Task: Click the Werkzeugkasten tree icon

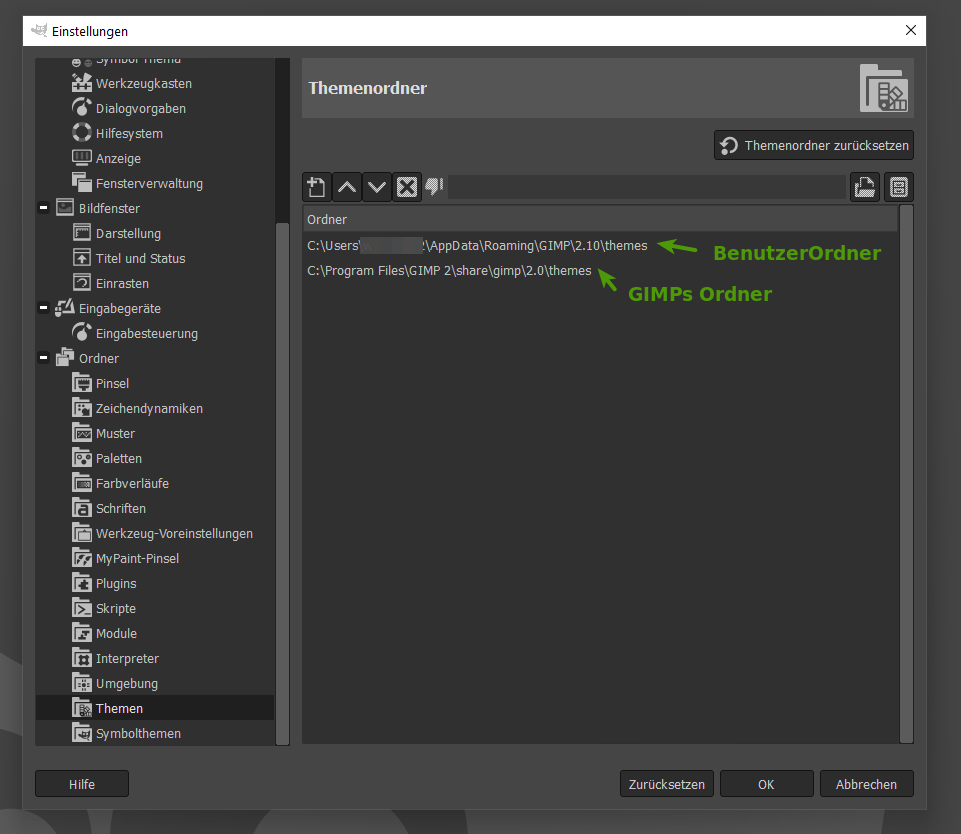Action: pyautogui.click(x=82, y=83)
